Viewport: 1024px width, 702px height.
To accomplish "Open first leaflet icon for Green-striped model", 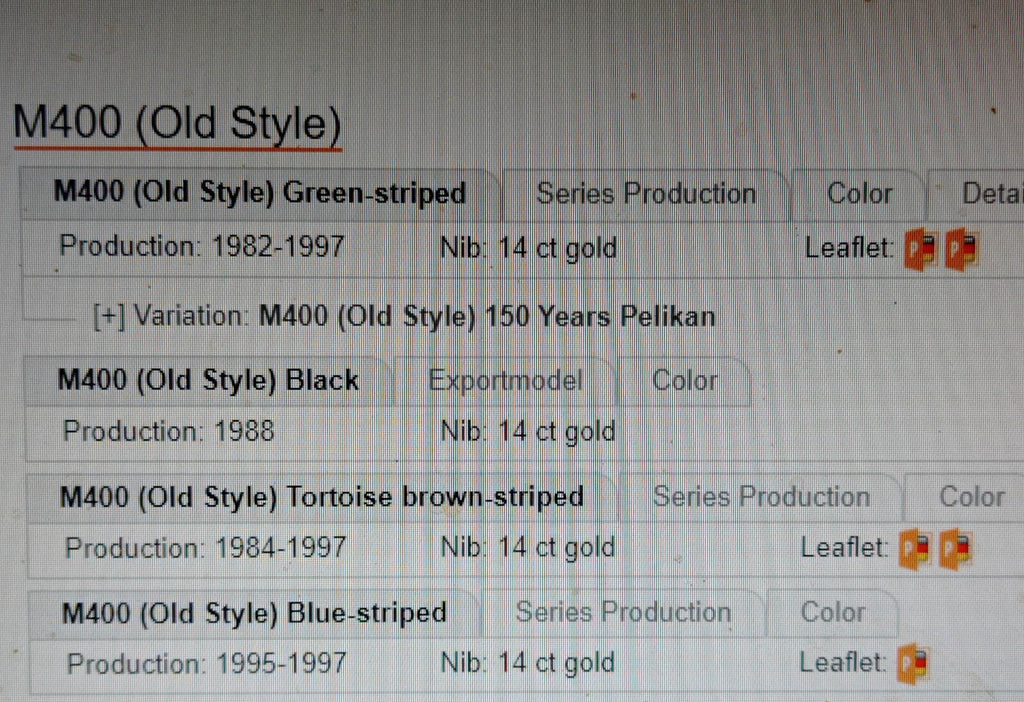I will (x=920, y=250).
